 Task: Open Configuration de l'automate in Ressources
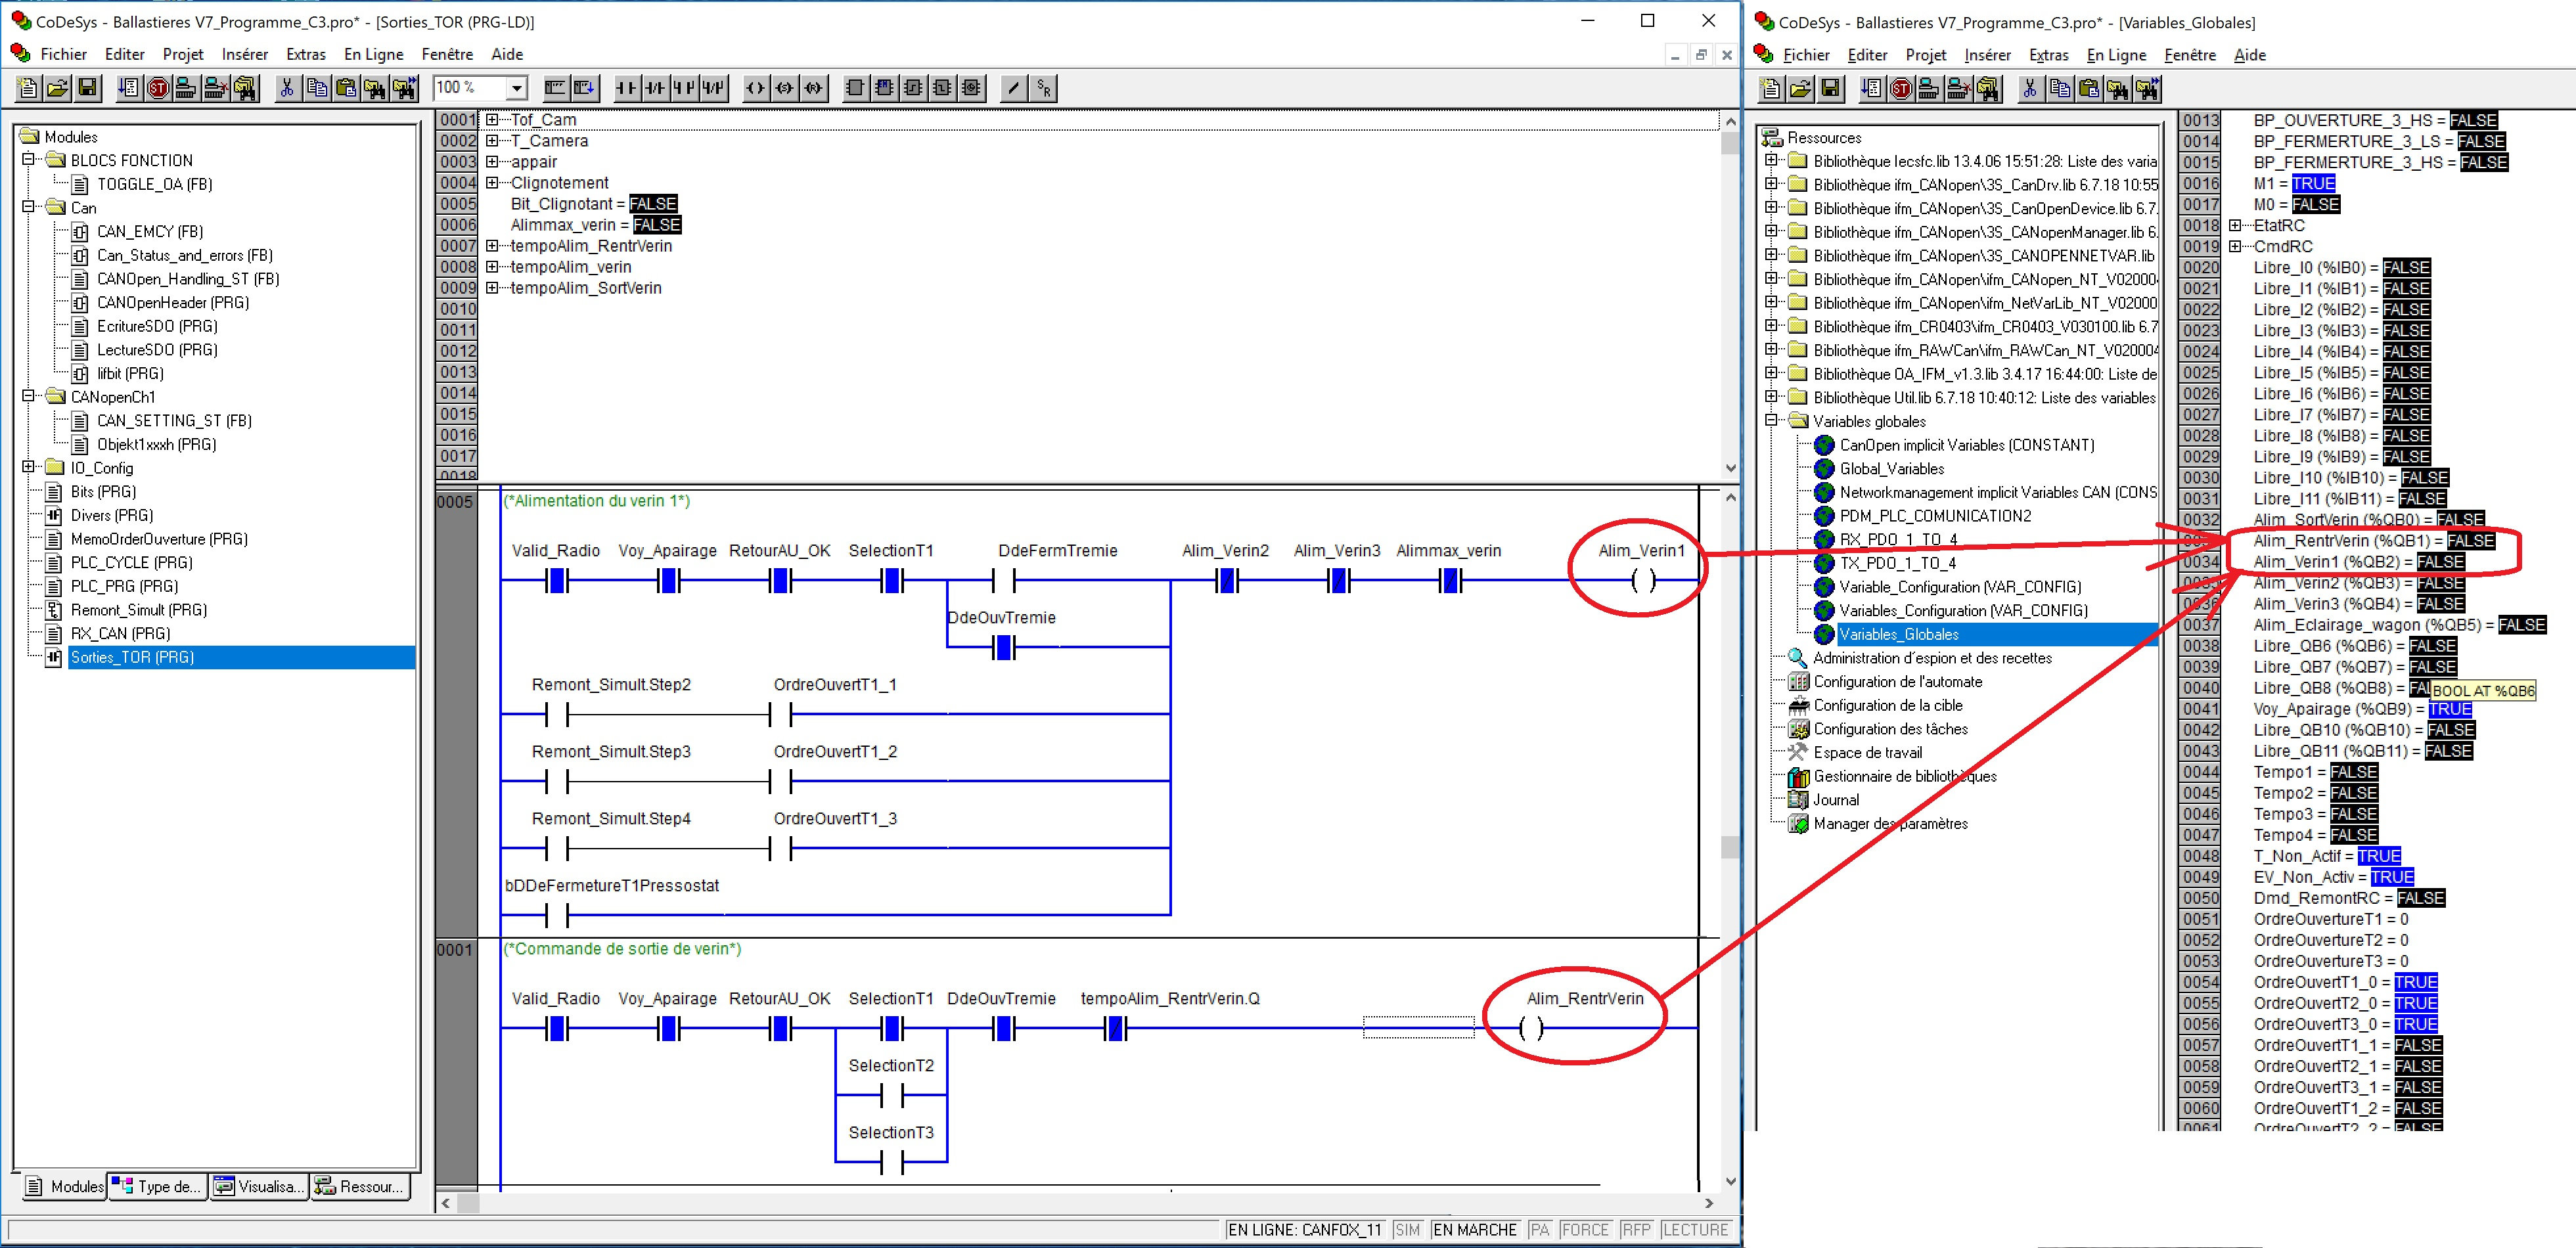click(x=1897, y=681)
